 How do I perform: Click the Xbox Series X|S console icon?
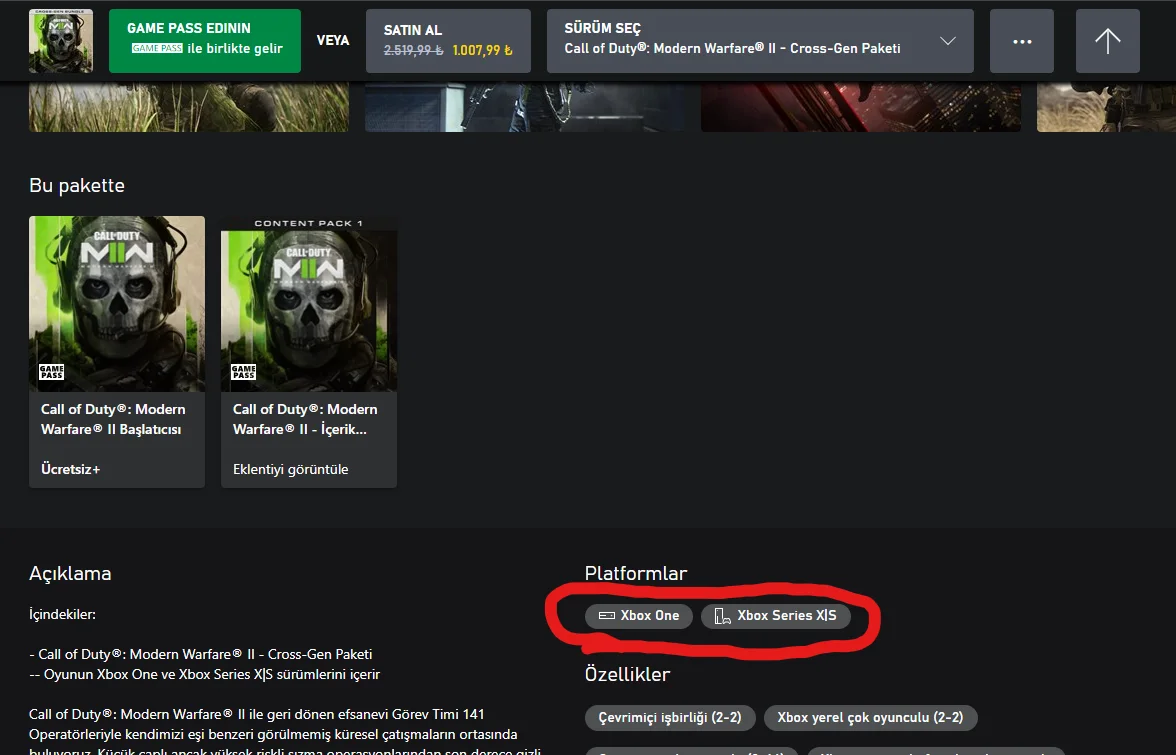pyautogui.click(x=722, y=616)
